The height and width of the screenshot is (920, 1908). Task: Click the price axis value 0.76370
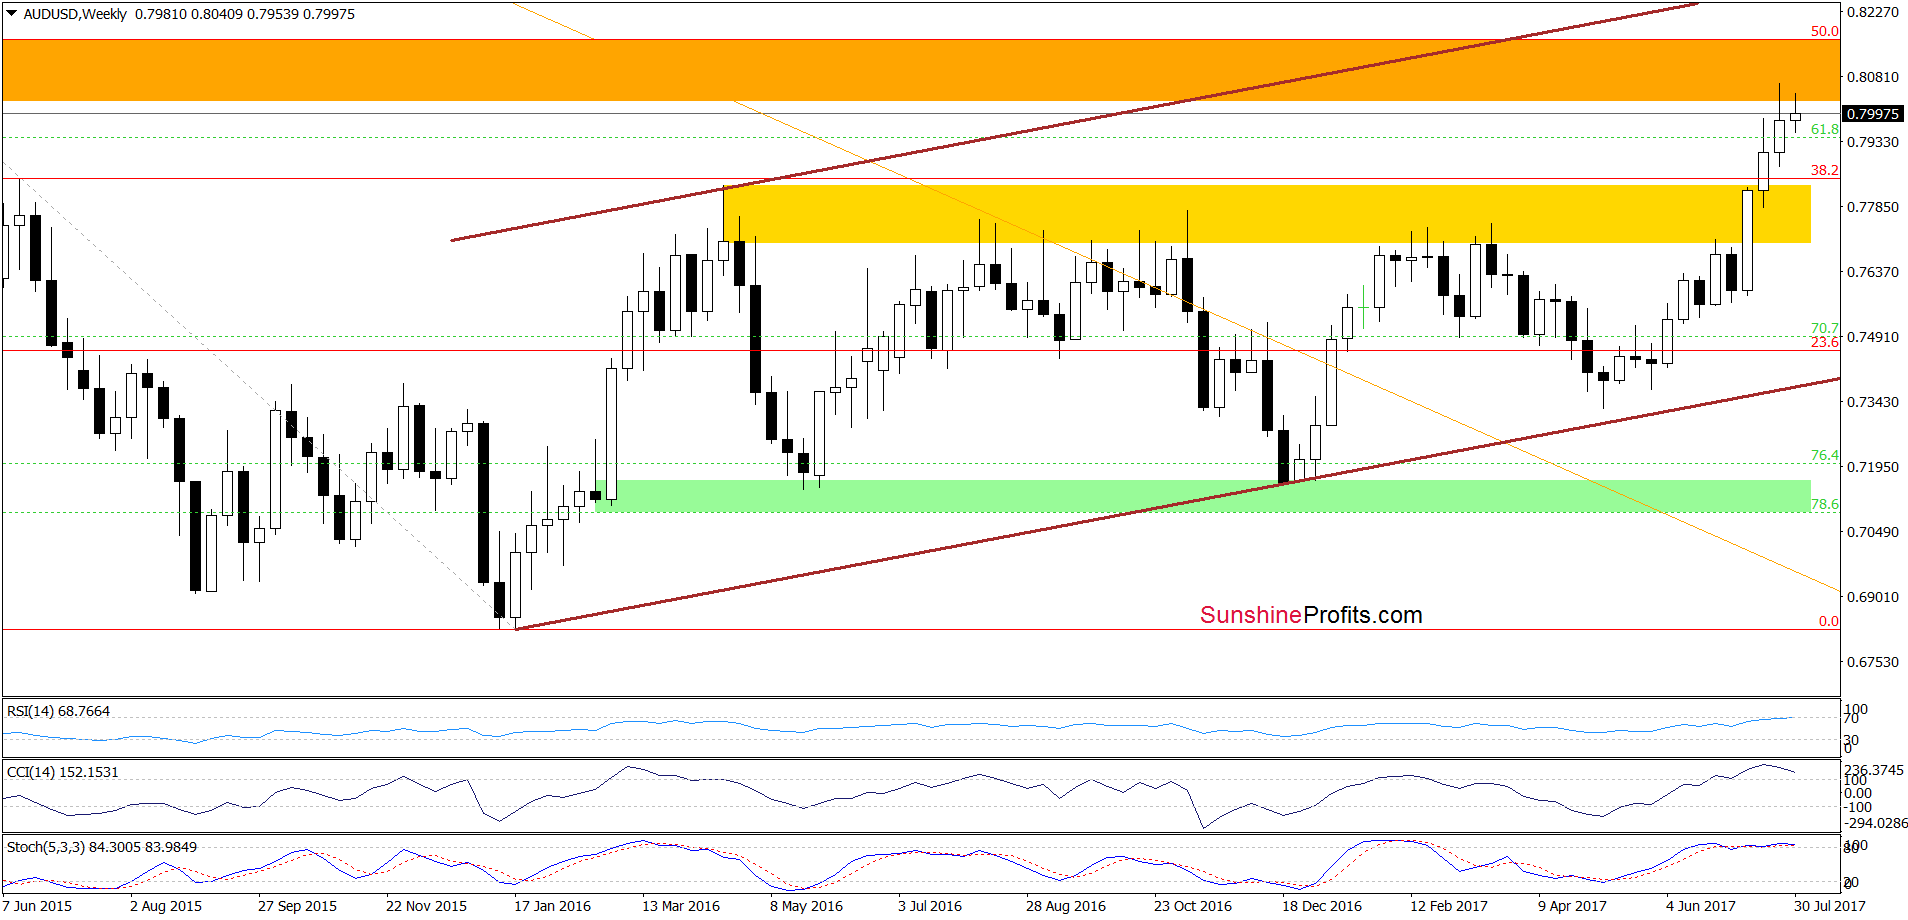[1872, 272]
